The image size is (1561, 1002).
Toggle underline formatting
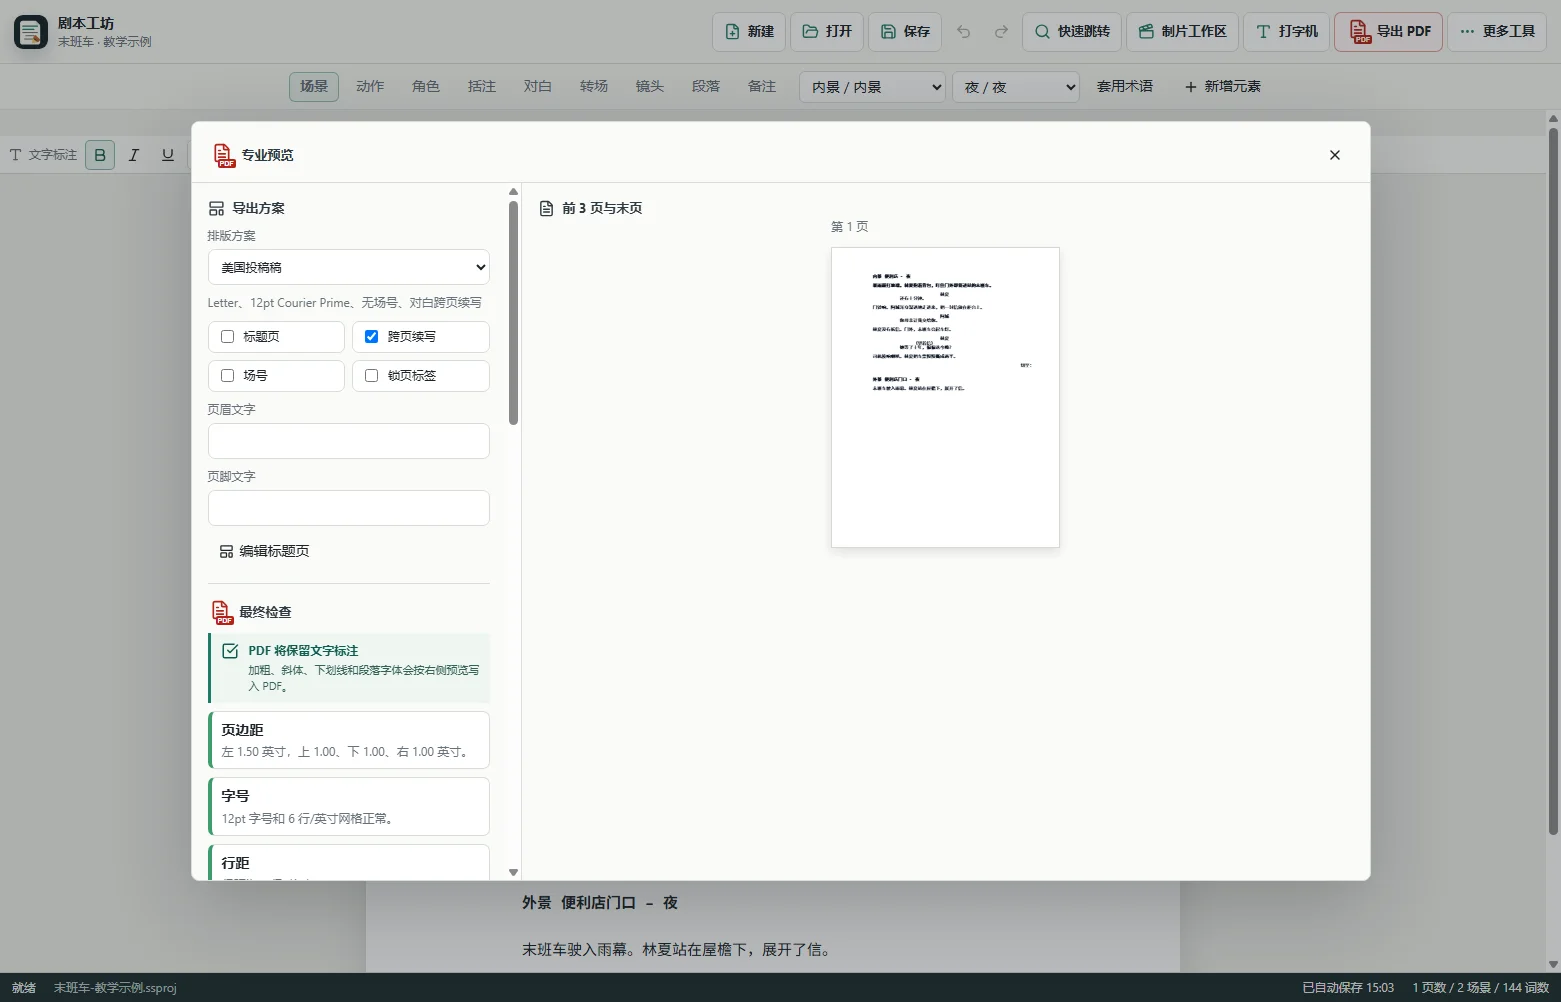[168, 155]
